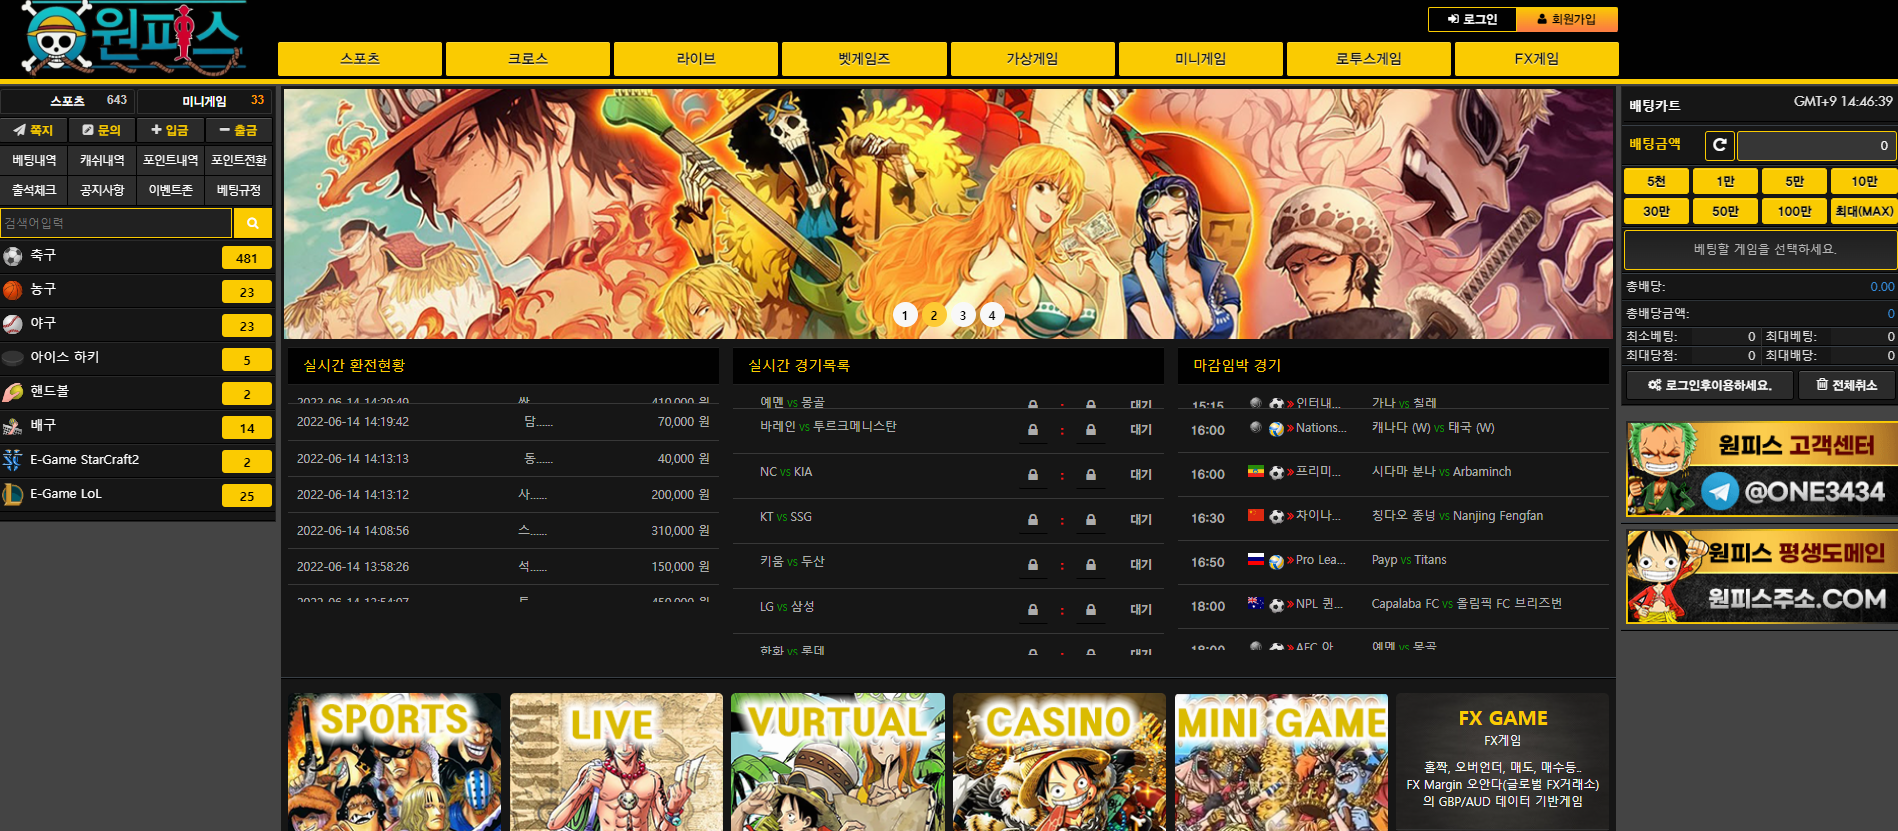
Task: Select the ice hockey puck icon
Action: [13, 358]
